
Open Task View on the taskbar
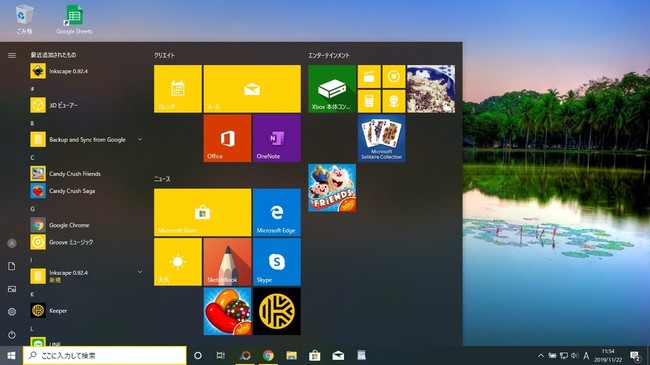click(221, 355)
